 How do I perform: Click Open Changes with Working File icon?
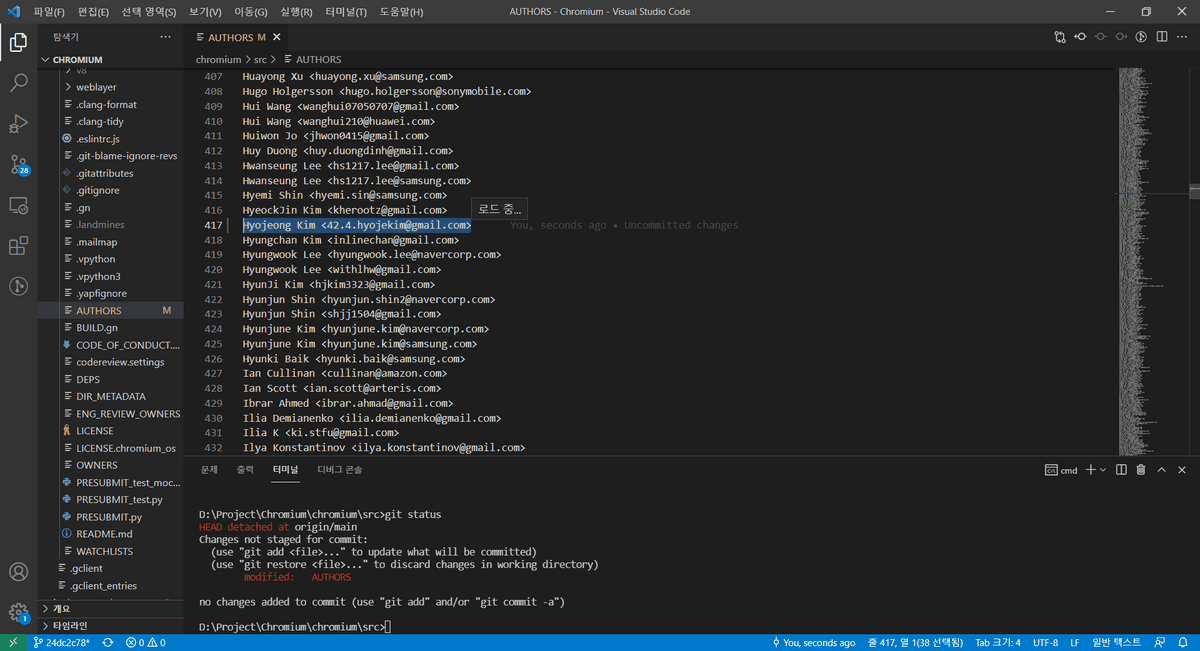[x=1100, y=37]
